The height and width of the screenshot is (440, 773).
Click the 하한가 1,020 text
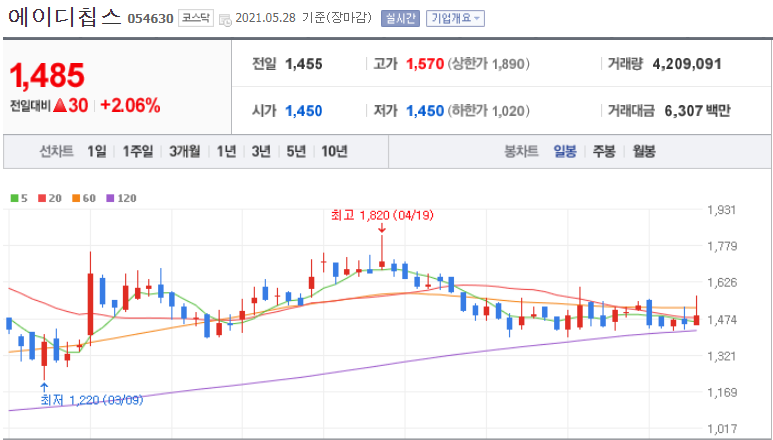pyautogui.click(x=489, y=111)
